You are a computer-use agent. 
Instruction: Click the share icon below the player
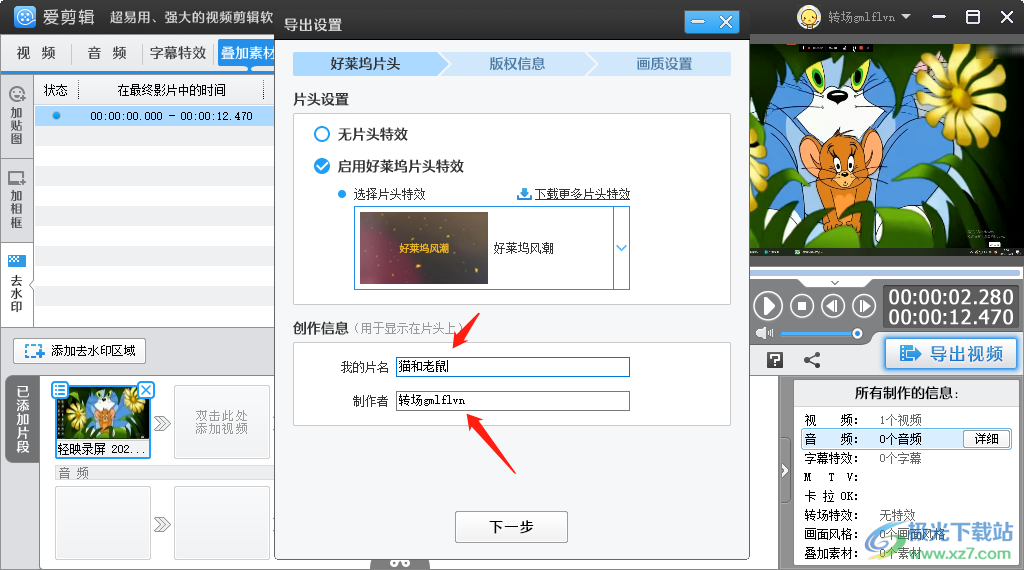[812, 360]
